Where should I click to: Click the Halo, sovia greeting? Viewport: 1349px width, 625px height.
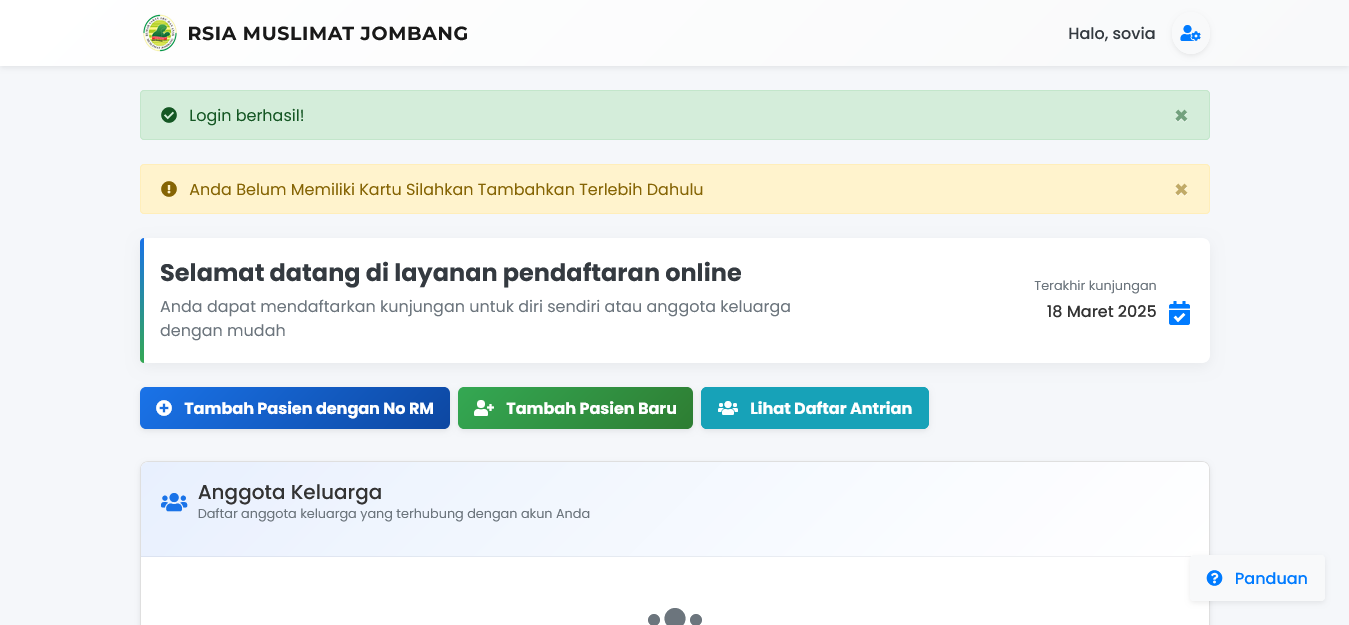tap(1110, 33)
